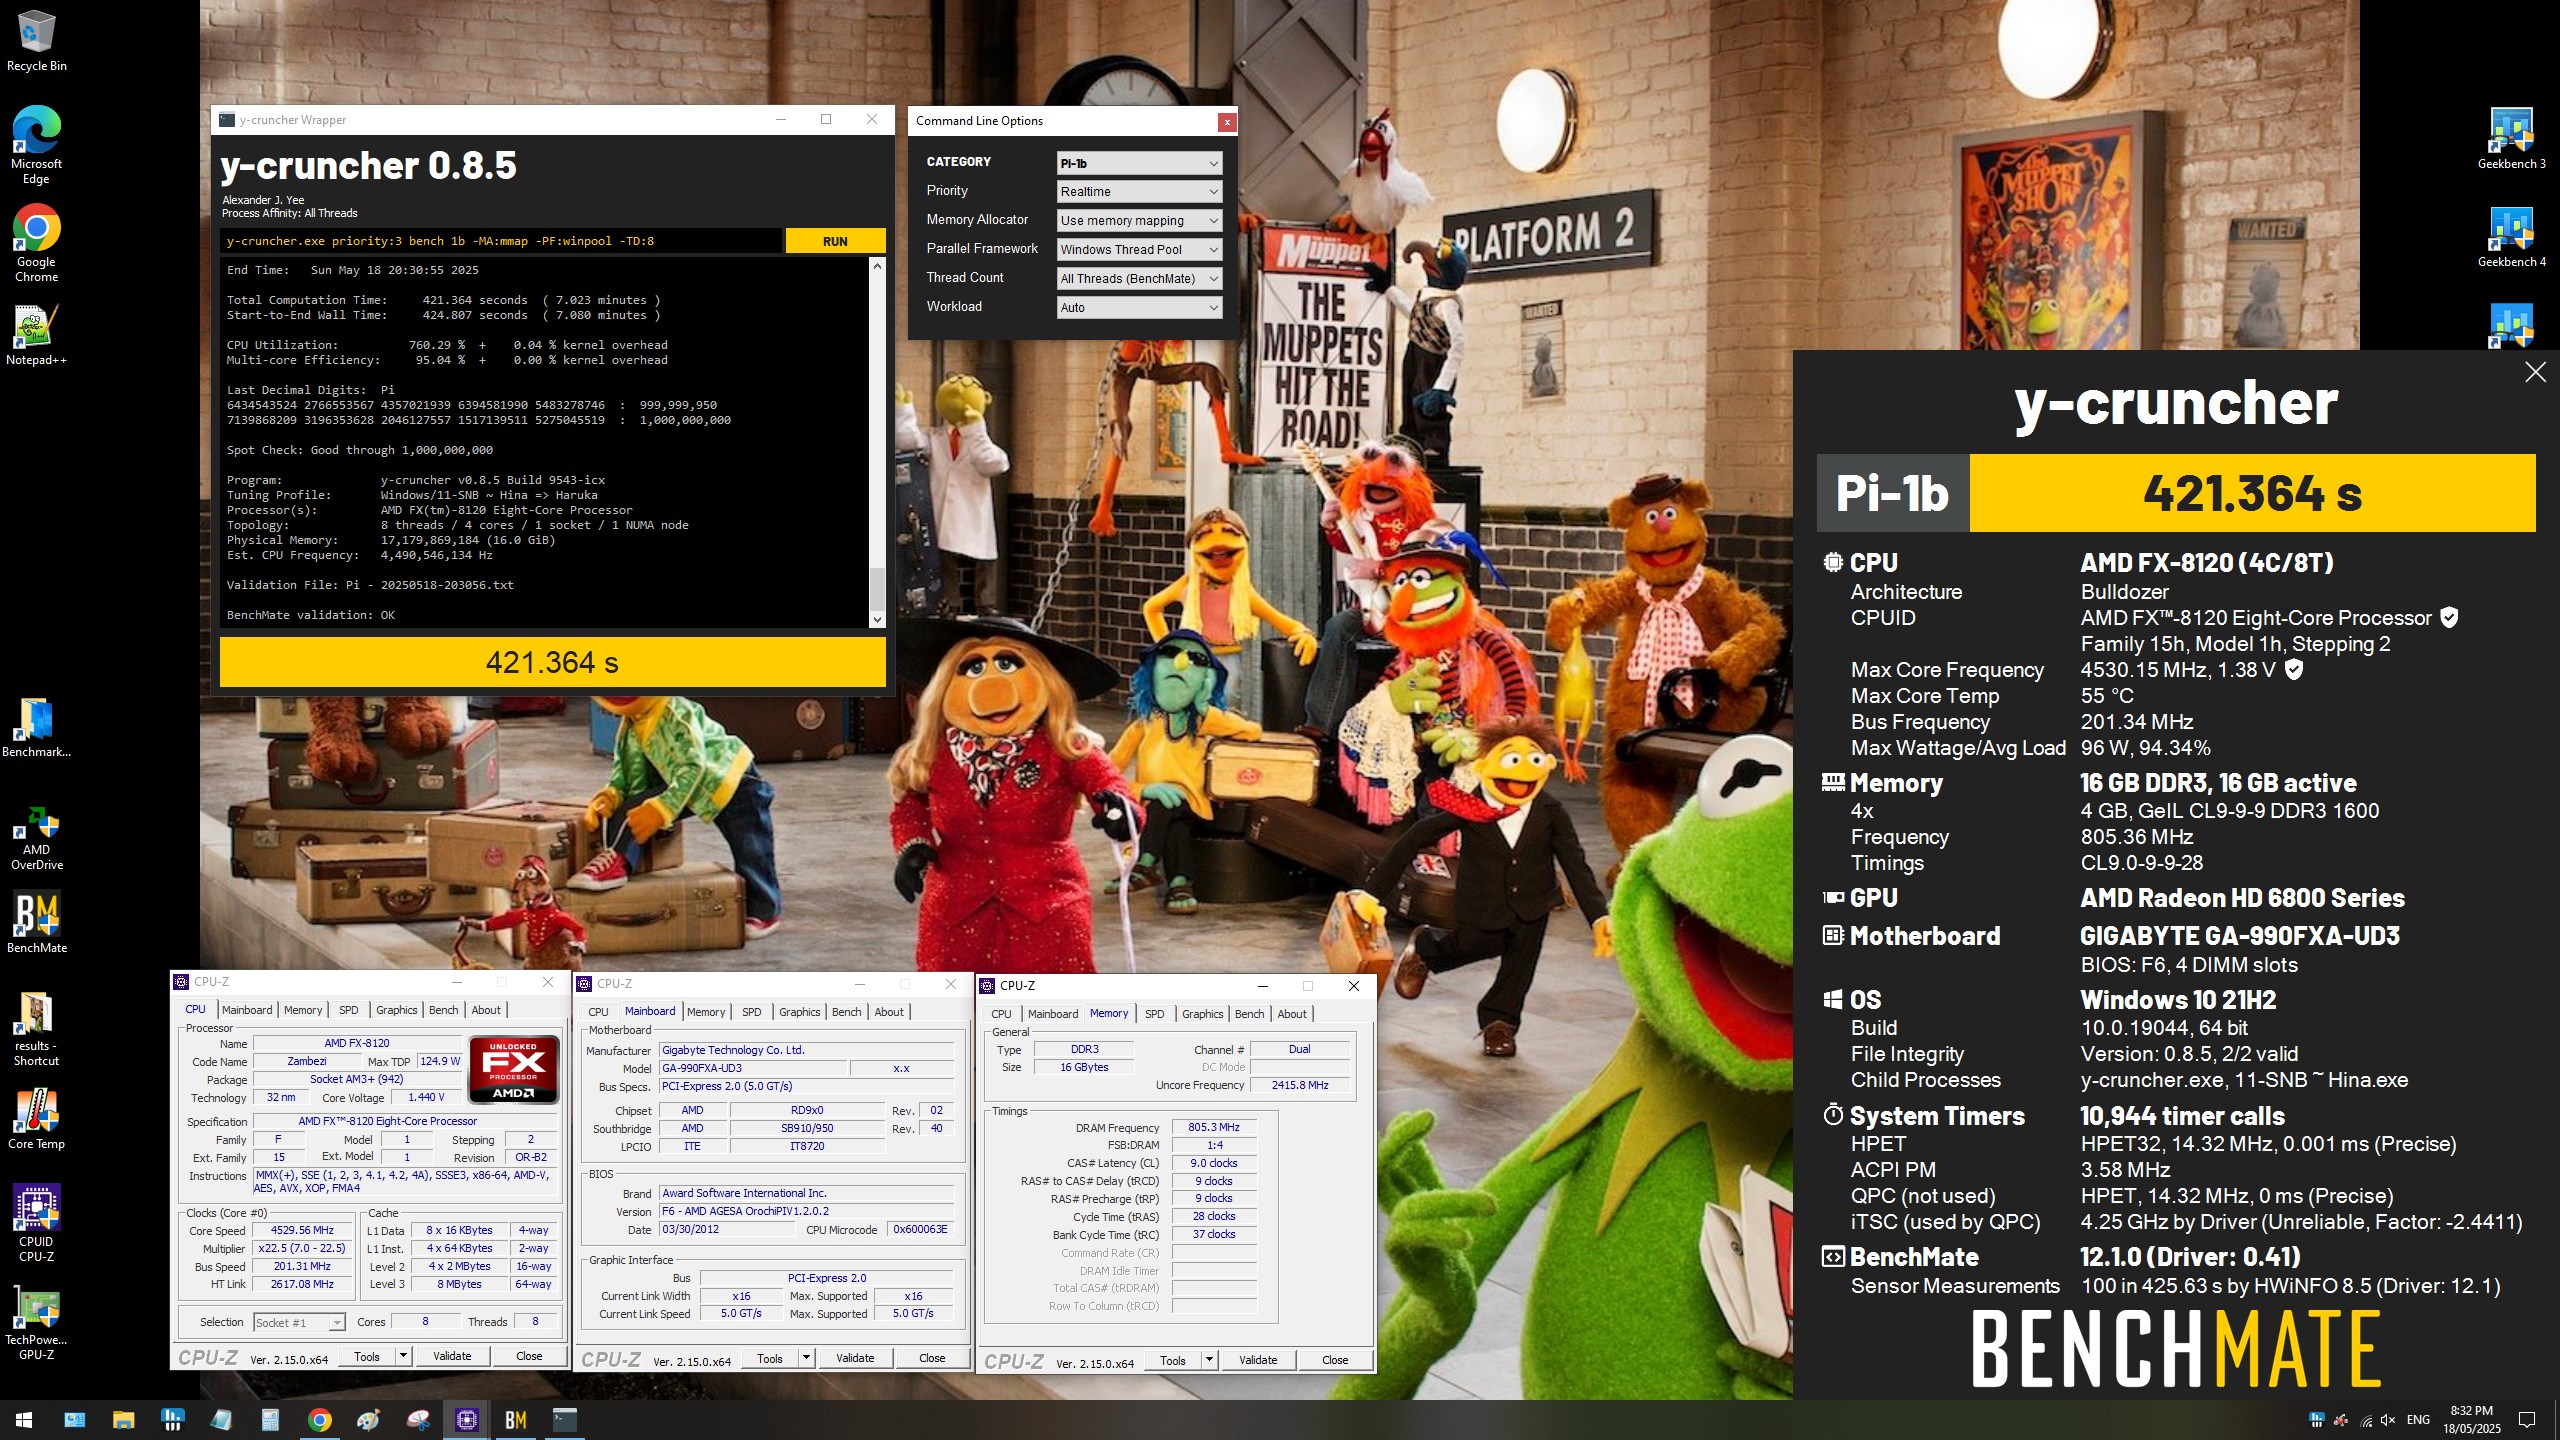Open the Workload dropdown set to Auto

[1139, 308]
